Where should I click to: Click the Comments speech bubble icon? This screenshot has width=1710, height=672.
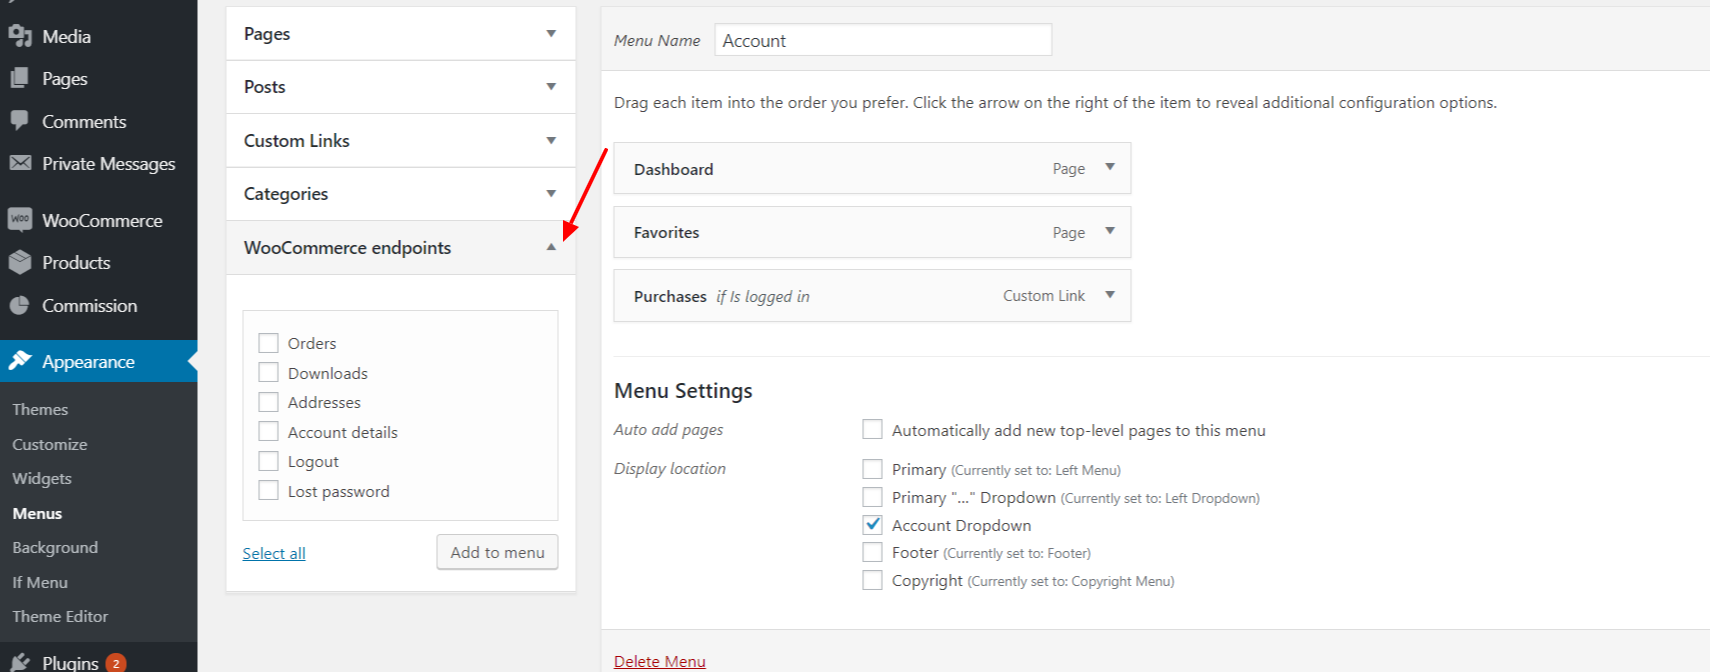20,121
